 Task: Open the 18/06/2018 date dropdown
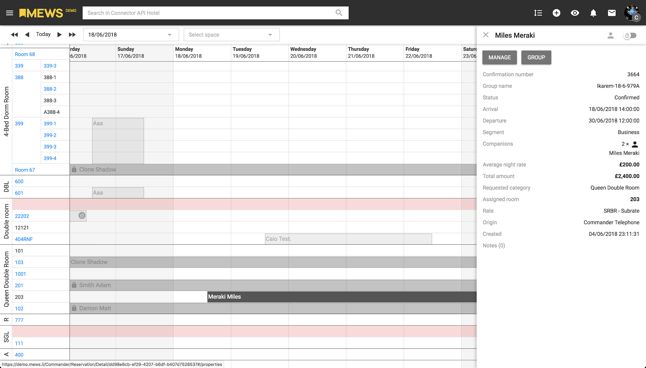(131, 35)
